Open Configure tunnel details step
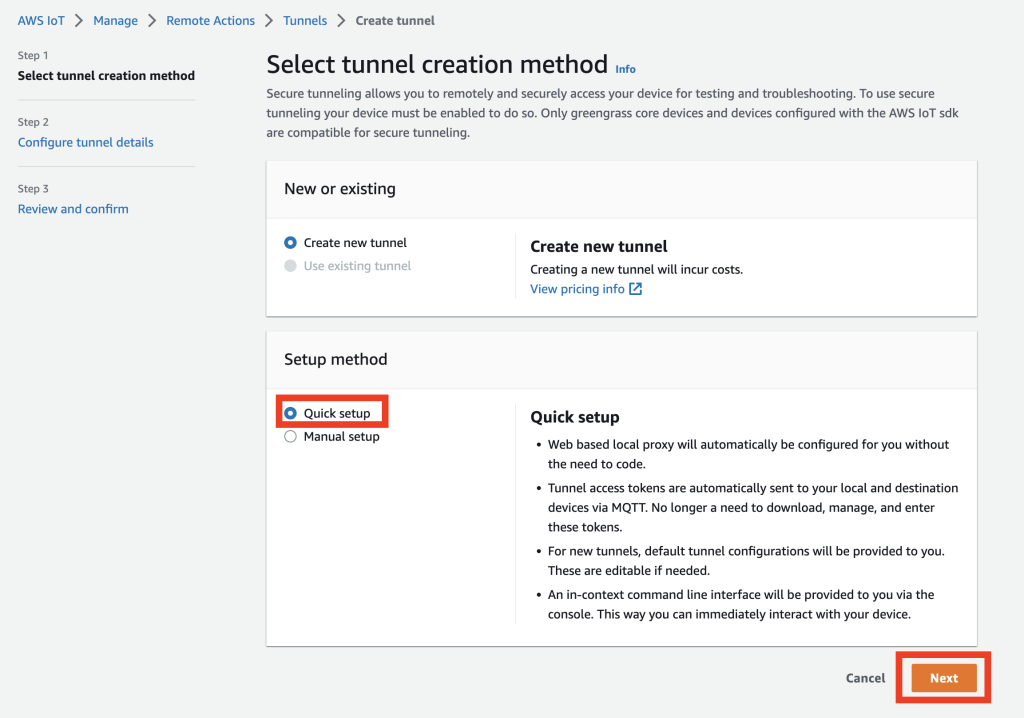This screenshot has width=1024, height=718. pyautogui.click(x=86, y=143)
